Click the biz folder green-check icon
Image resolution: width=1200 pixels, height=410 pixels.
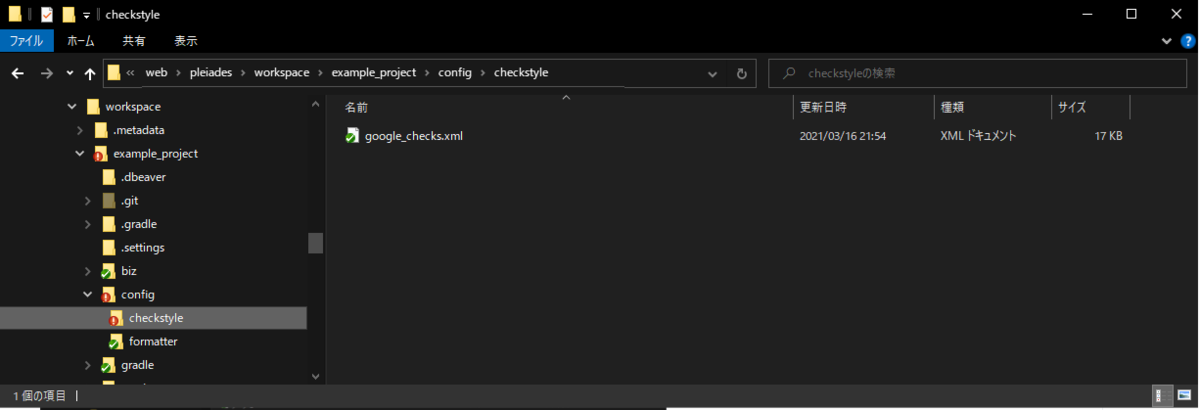point(108,271)
